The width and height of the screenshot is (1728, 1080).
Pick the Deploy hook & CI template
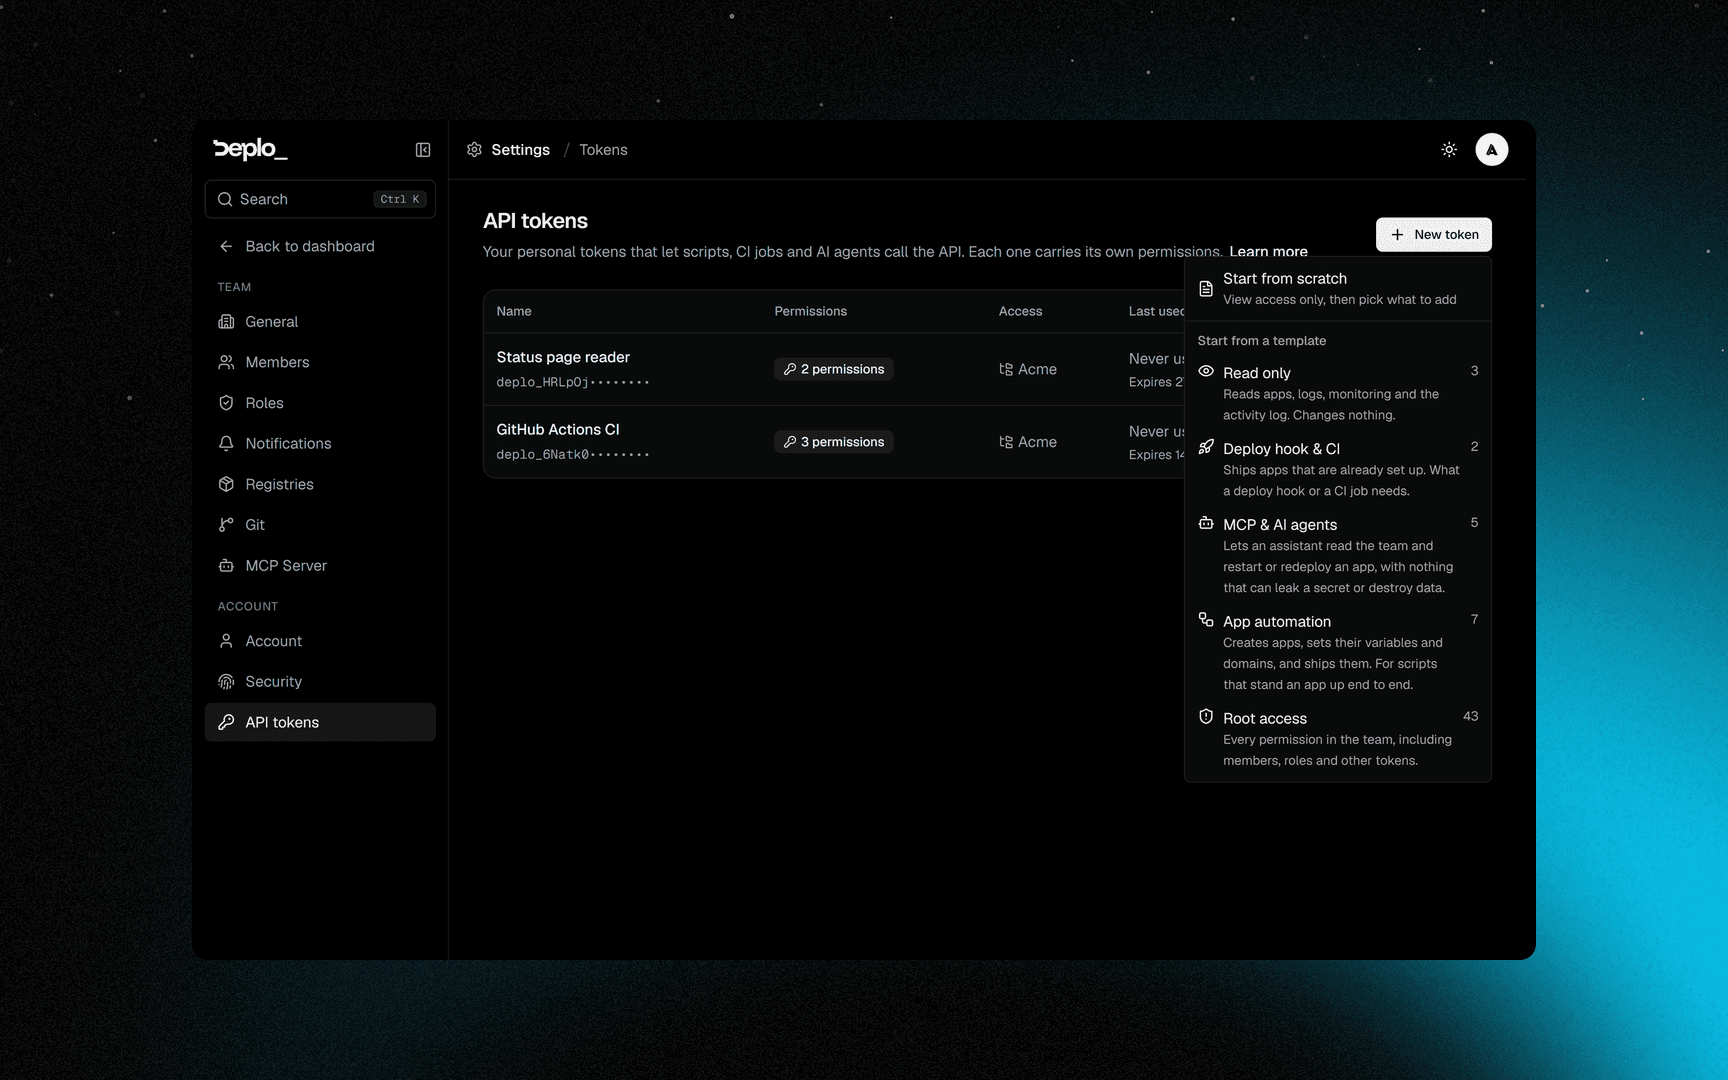point(1338,469)
